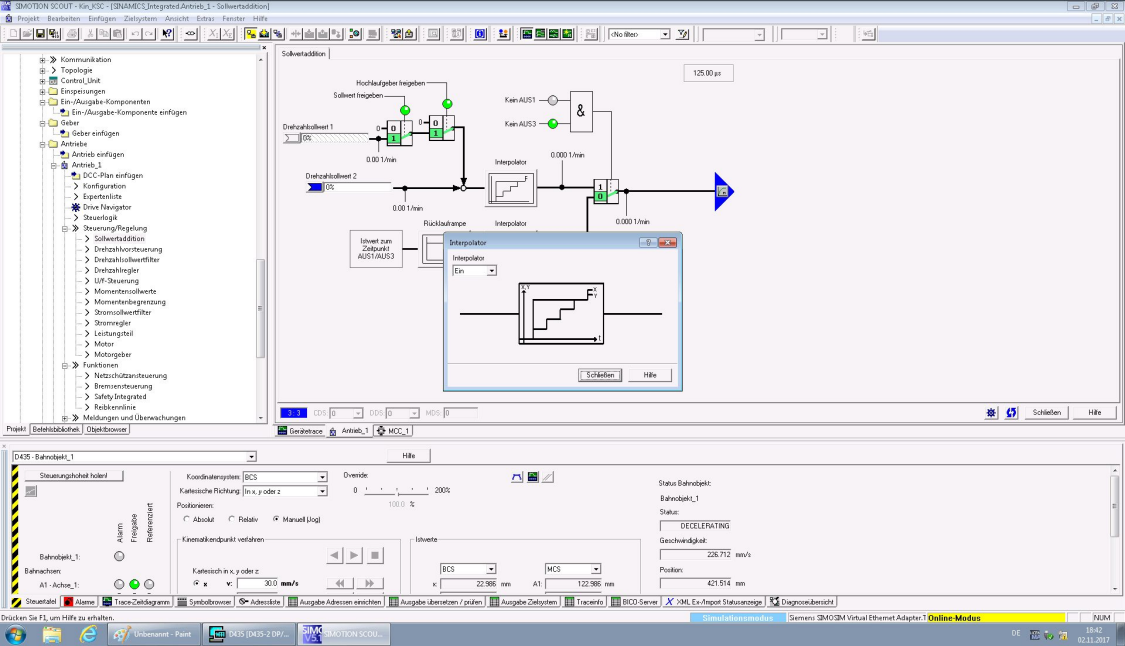Select the Relativ positioning radio button
This screenshot has width=1125, height=646.
pyautogui.click(x=231, y=519)
